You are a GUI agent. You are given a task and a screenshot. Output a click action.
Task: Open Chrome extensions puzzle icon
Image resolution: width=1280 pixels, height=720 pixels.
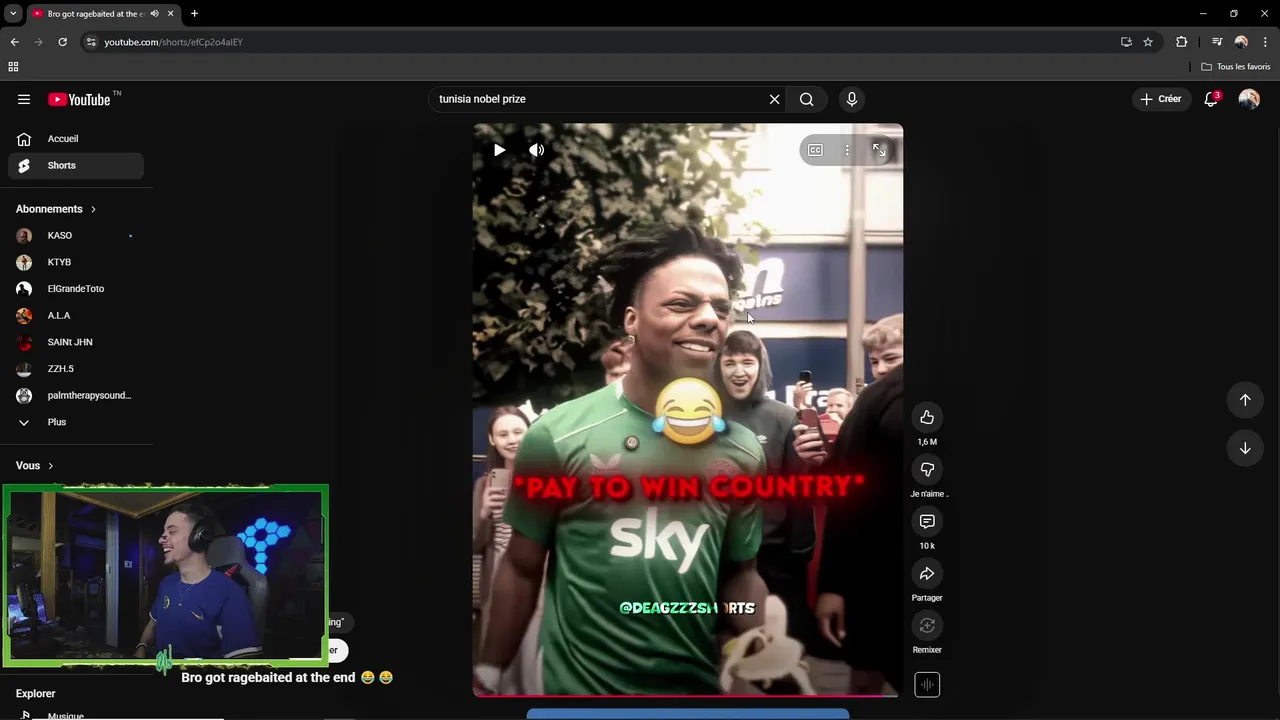pos(1182,42)
